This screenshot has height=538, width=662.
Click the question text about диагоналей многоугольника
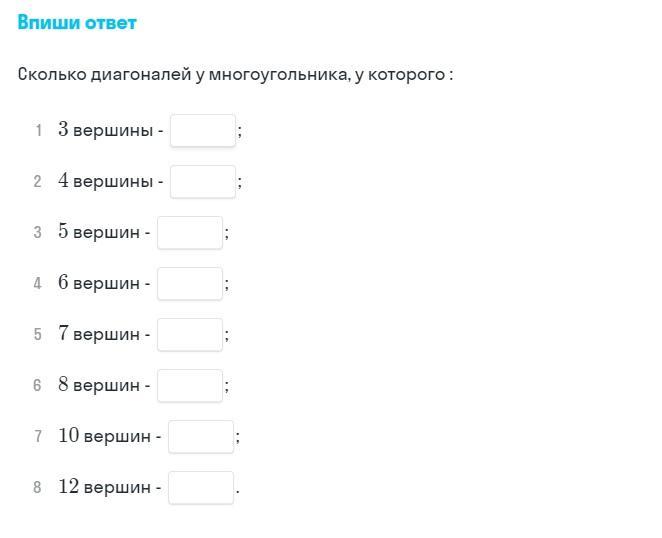click(235, 75)
